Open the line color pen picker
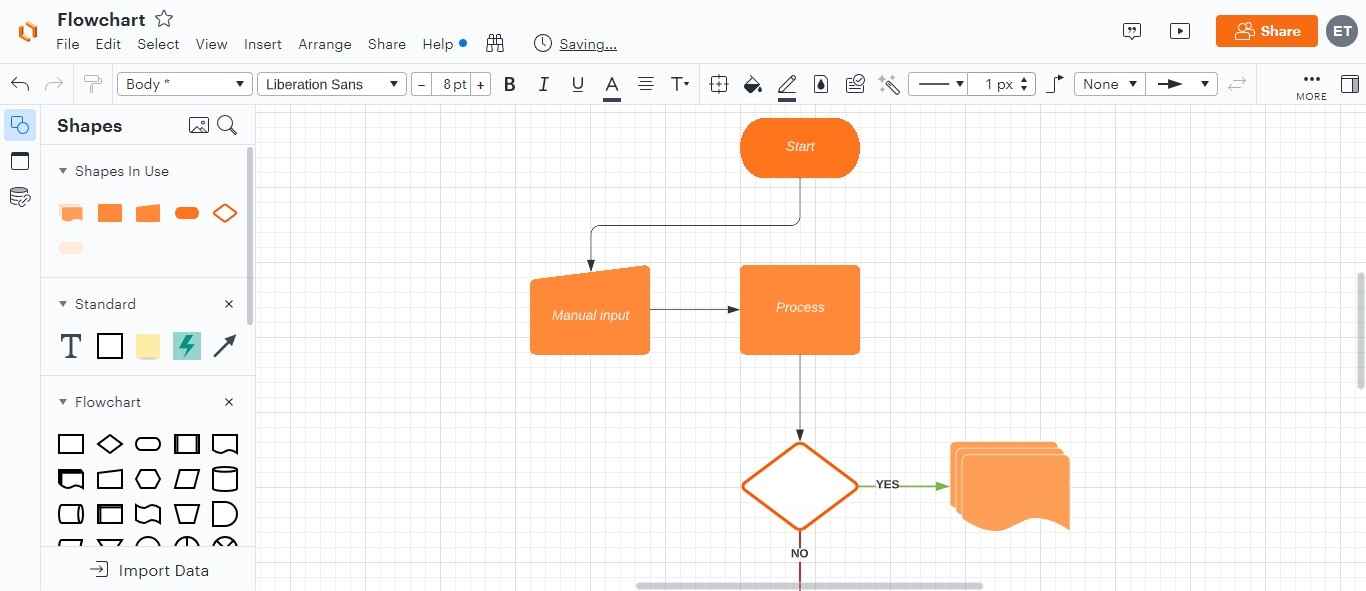The width and height of the screenshot is (1366, 591). [x=787, y=86]
